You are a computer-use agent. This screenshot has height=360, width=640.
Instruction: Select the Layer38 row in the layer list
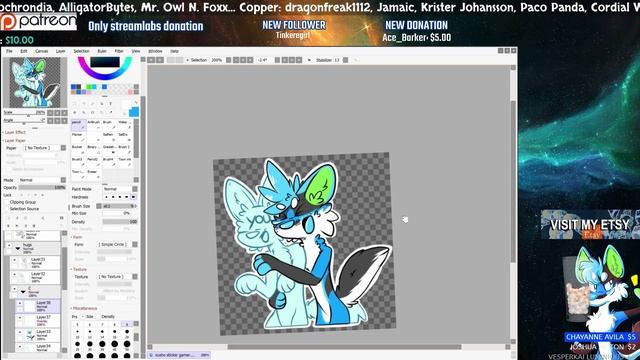click(x=38, y=306)
